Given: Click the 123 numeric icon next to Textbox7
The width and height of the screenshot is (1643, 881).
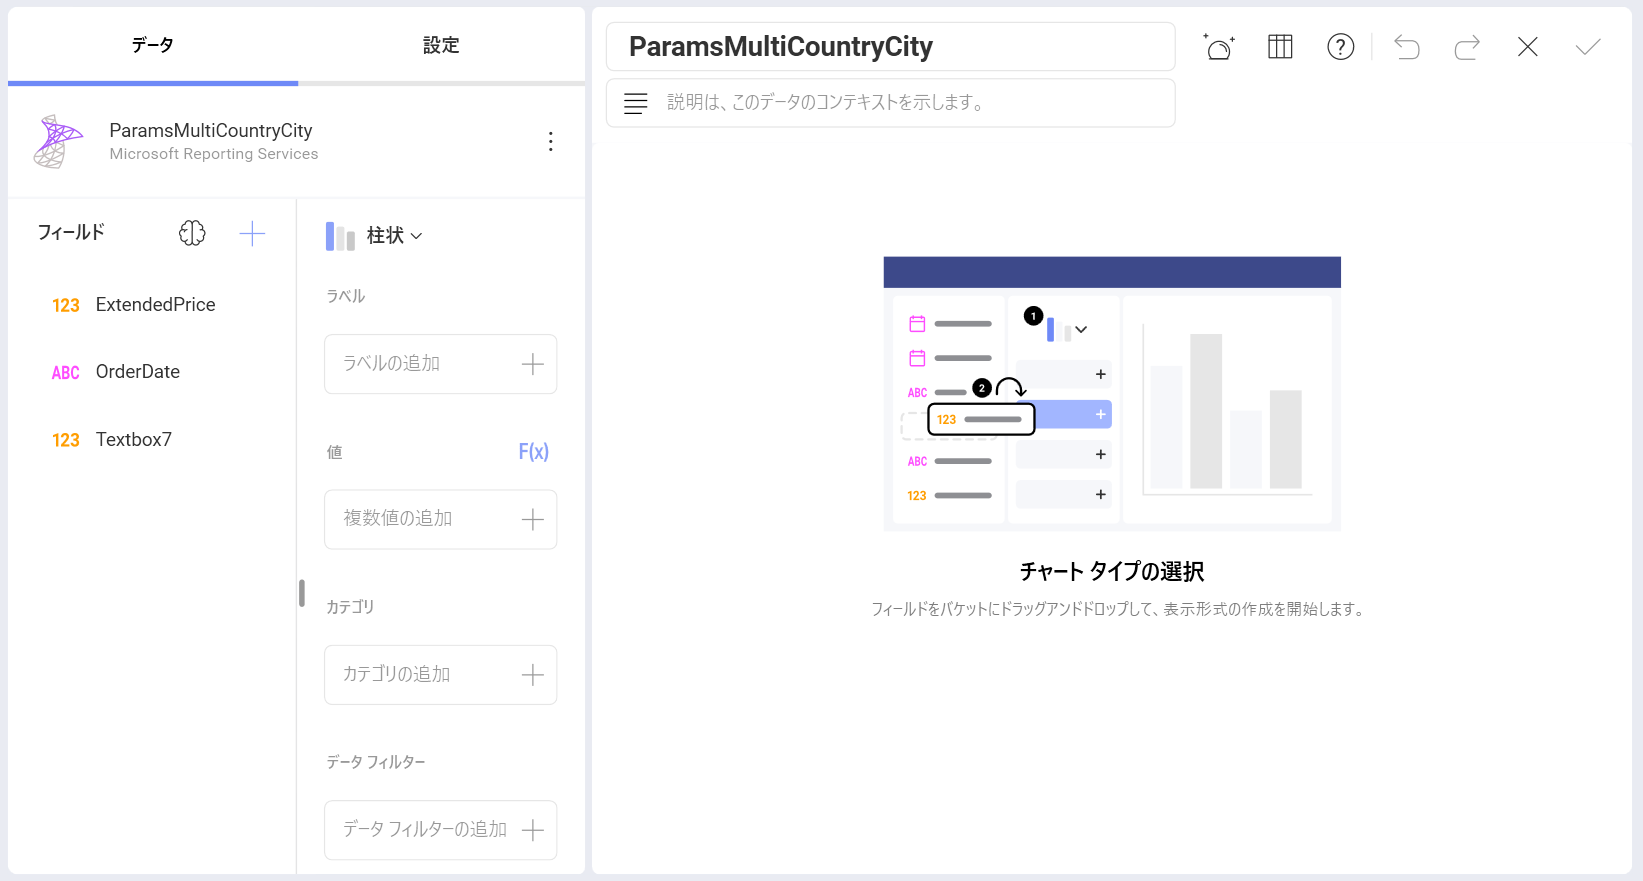Looking at the screenshot, I should coord(66,440).
